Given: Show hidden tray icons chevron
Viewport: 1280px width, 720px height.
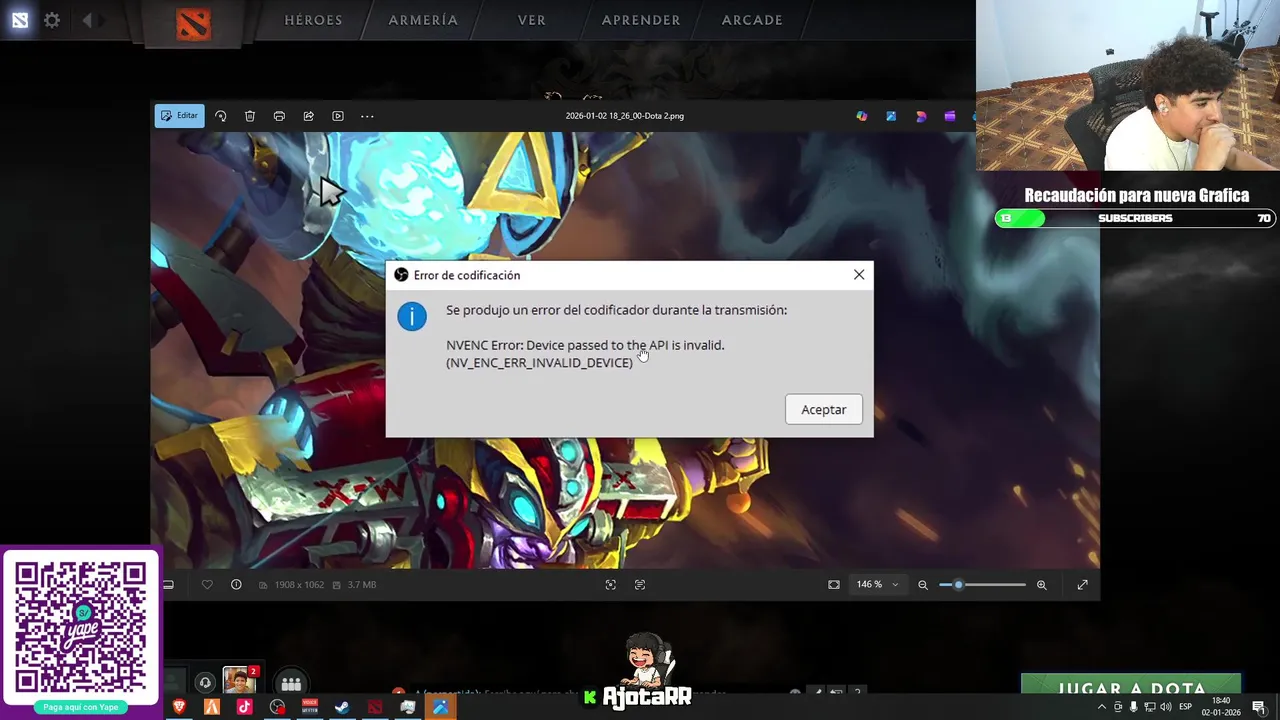Looking at the screenshot, I should 1102,708.
